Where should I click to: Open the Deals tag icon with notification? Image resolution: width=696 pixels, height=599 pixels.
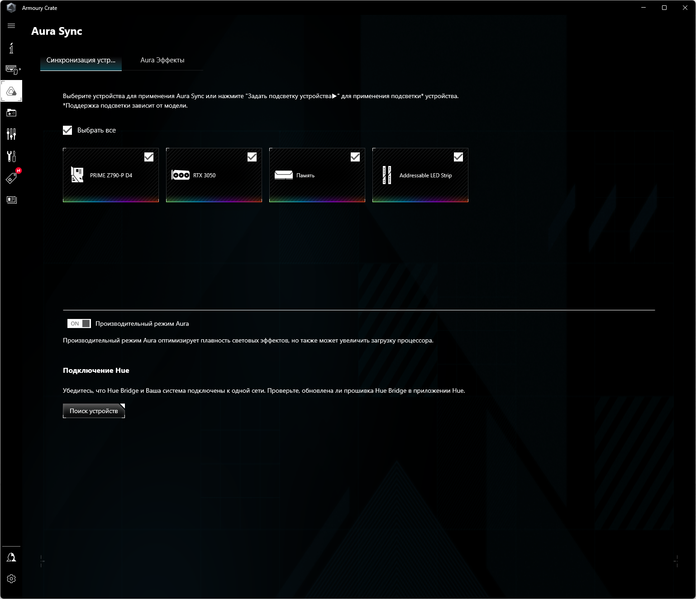point(12,177)
